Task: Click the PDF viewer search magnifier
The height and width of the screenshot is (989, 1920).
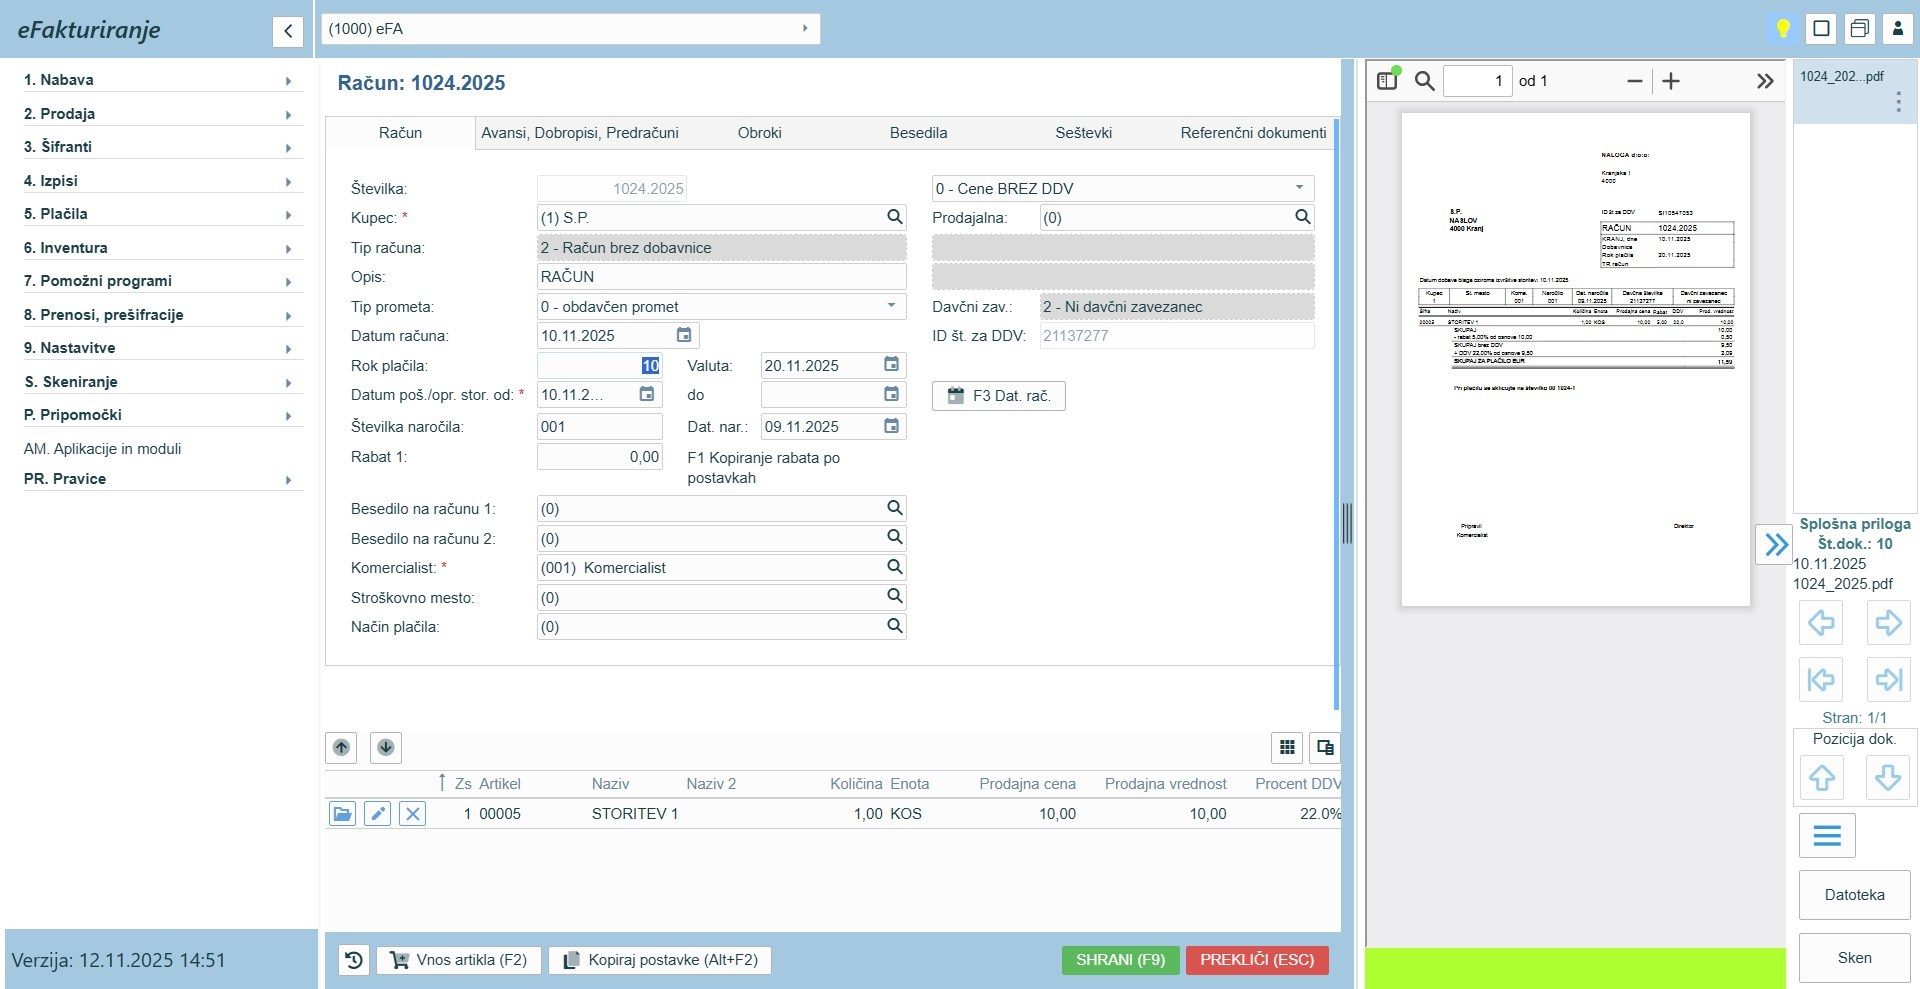Action: coord(1424,81)
